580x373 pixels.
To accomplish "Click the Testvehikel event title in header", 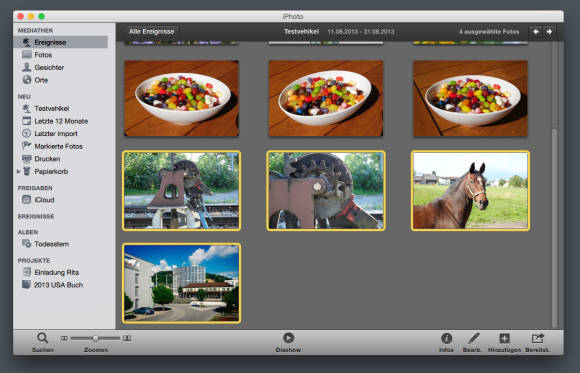I will click(301, 32).
